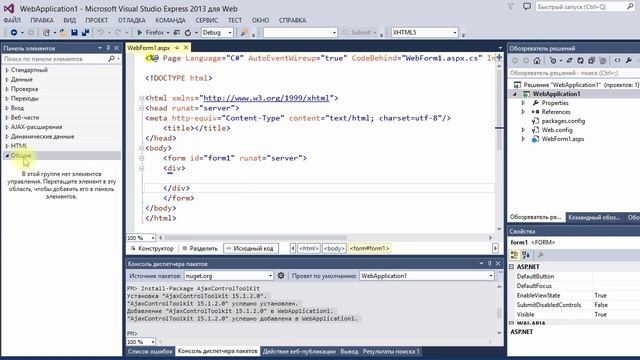The image size is (640, 360).
Task: Click the Open File folder icon
Action: coord(63,32)
